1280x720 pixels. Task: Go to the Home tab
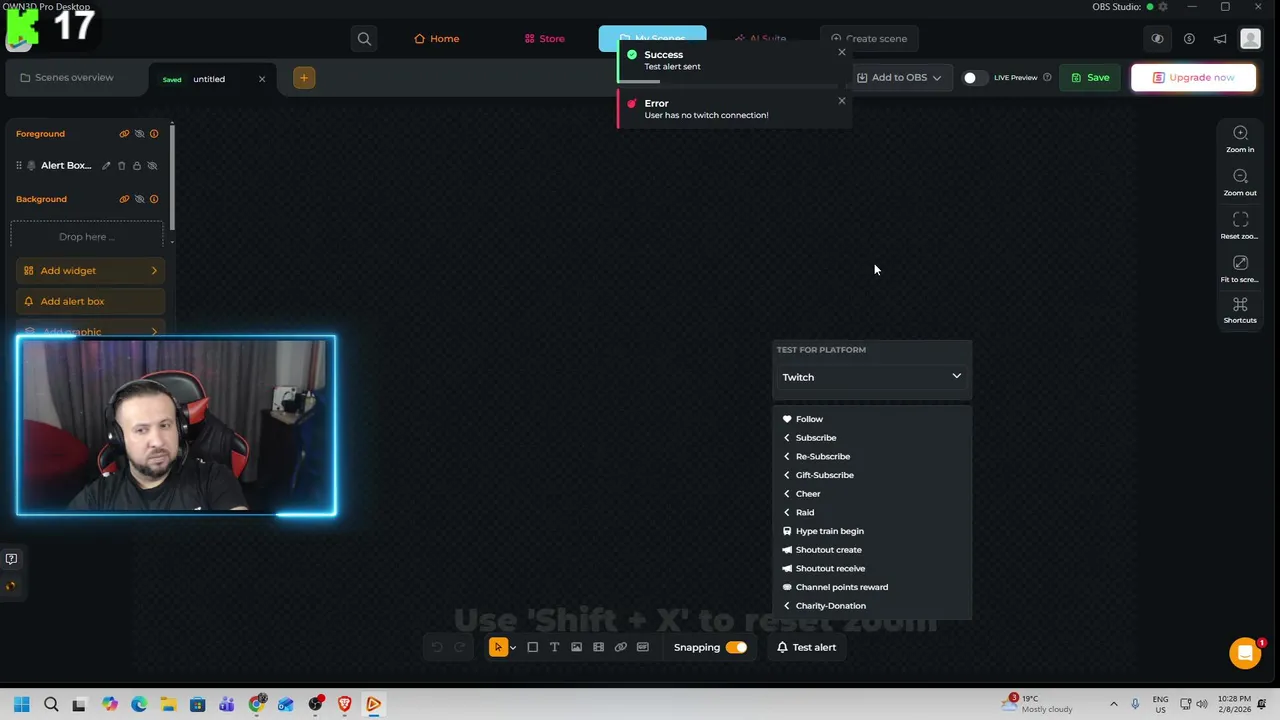coord(437,38)
